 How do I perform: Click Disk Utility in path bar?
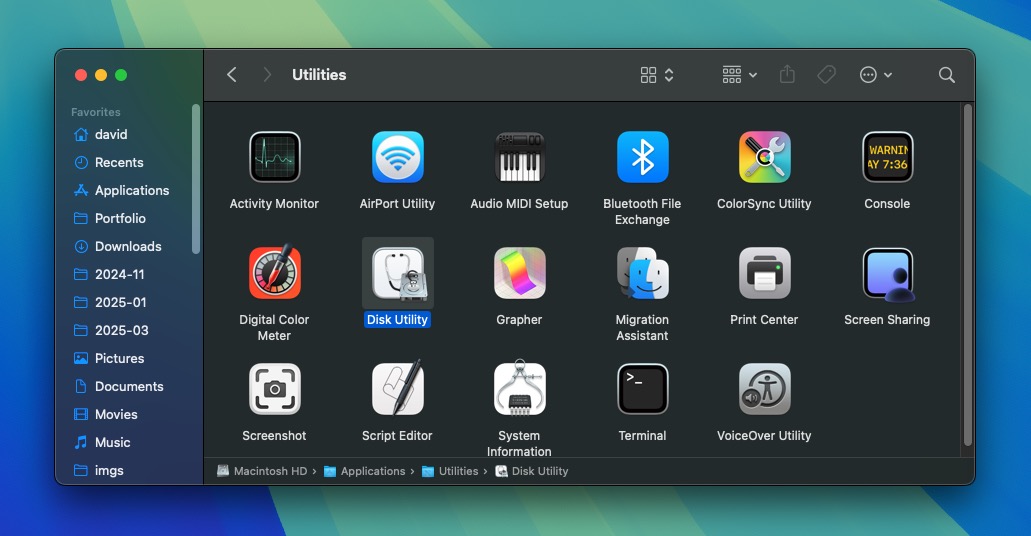[x=532, y=471]
